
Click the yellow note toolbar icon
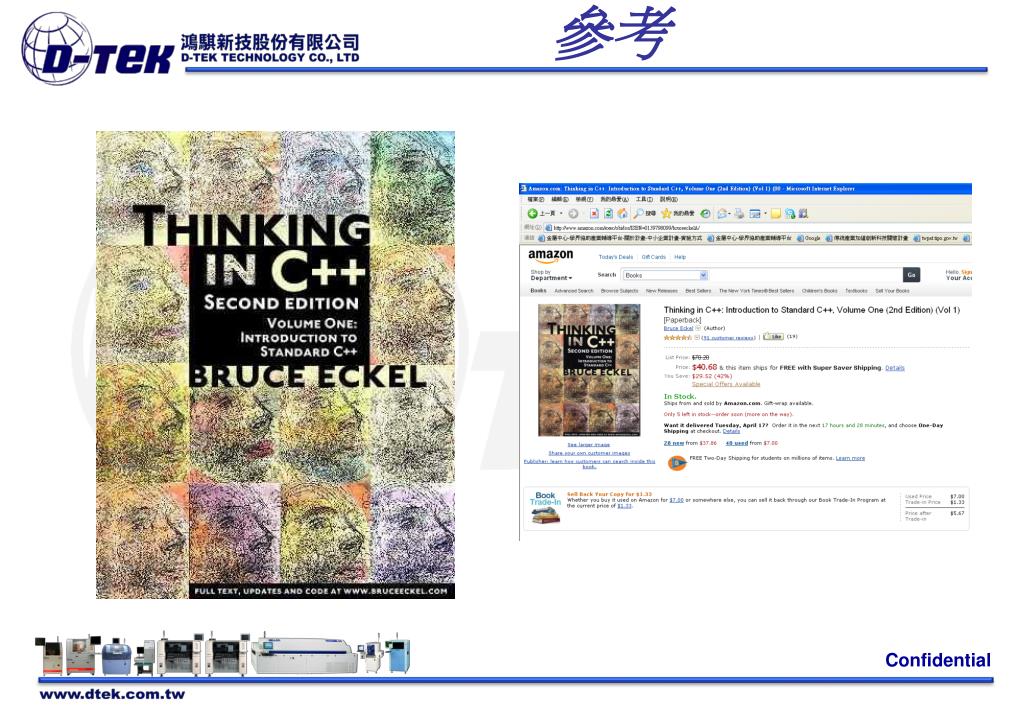click(x=776, y=213)
